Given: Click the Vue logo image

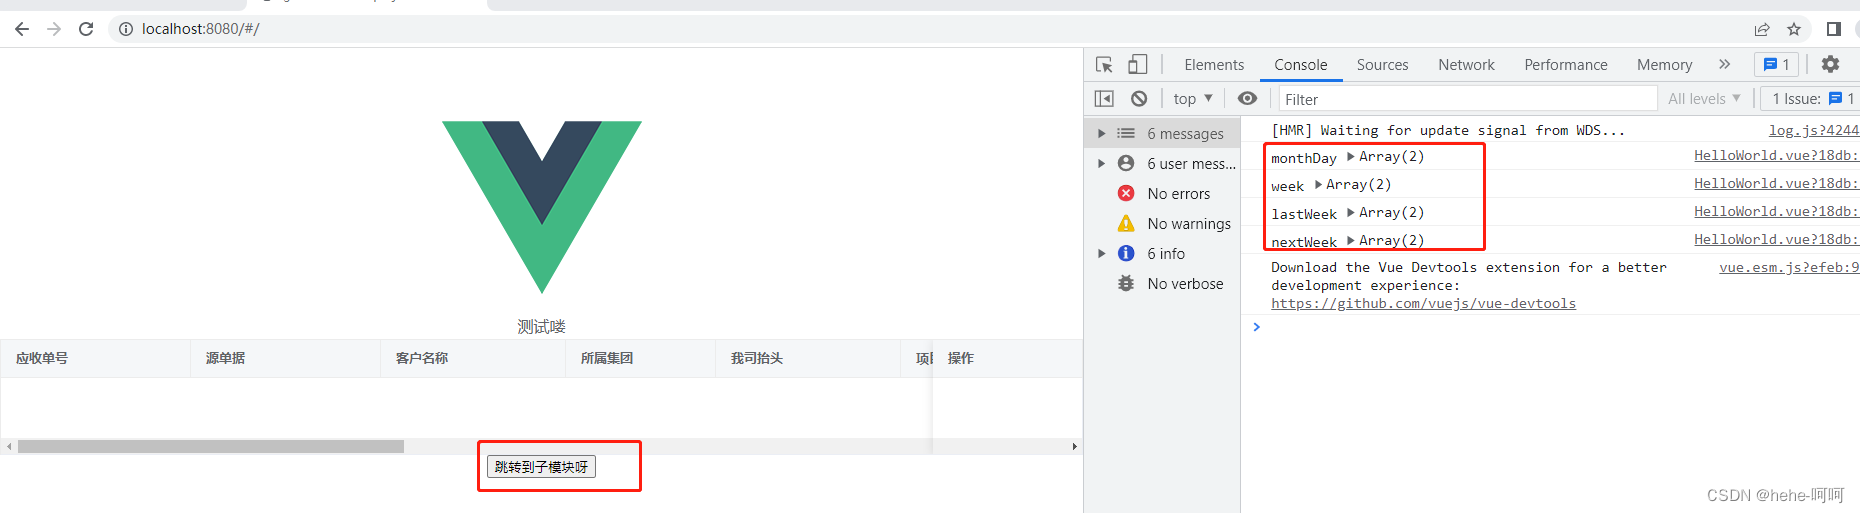Looking at the screenshot, I should click(x=542, y=207).
